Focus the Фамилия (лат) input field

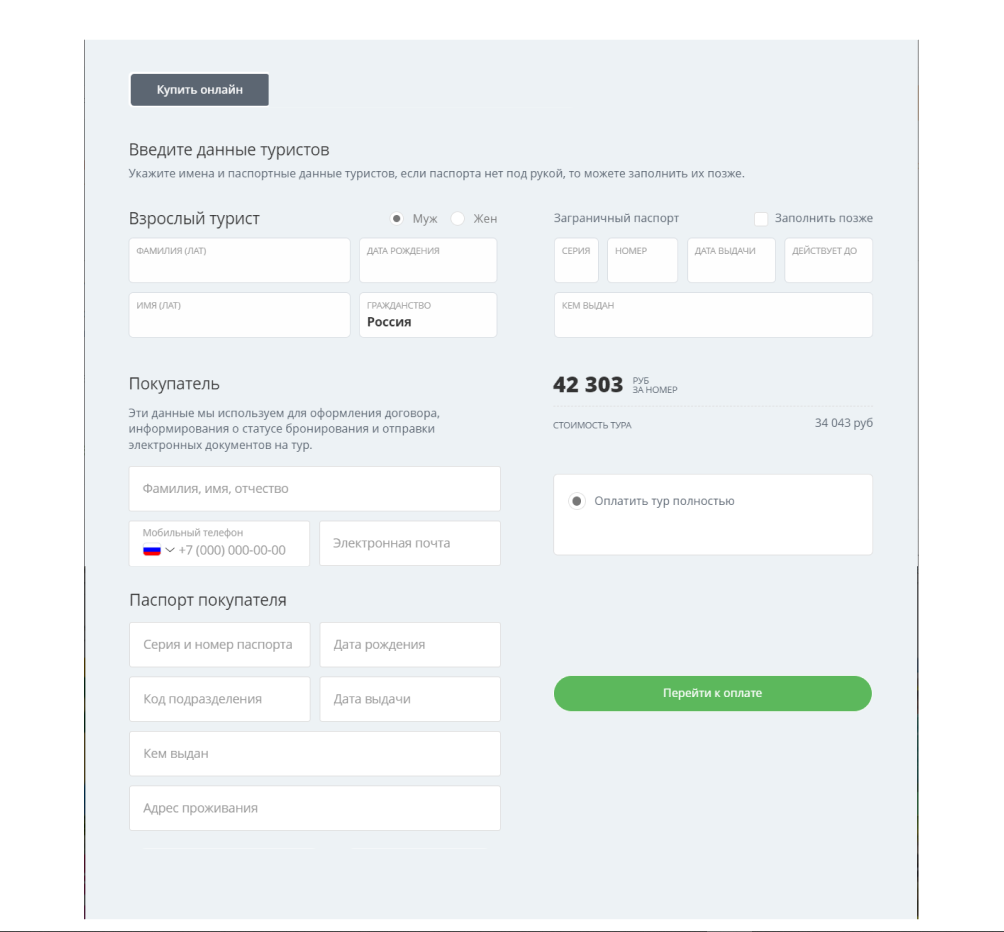(239, 260)
